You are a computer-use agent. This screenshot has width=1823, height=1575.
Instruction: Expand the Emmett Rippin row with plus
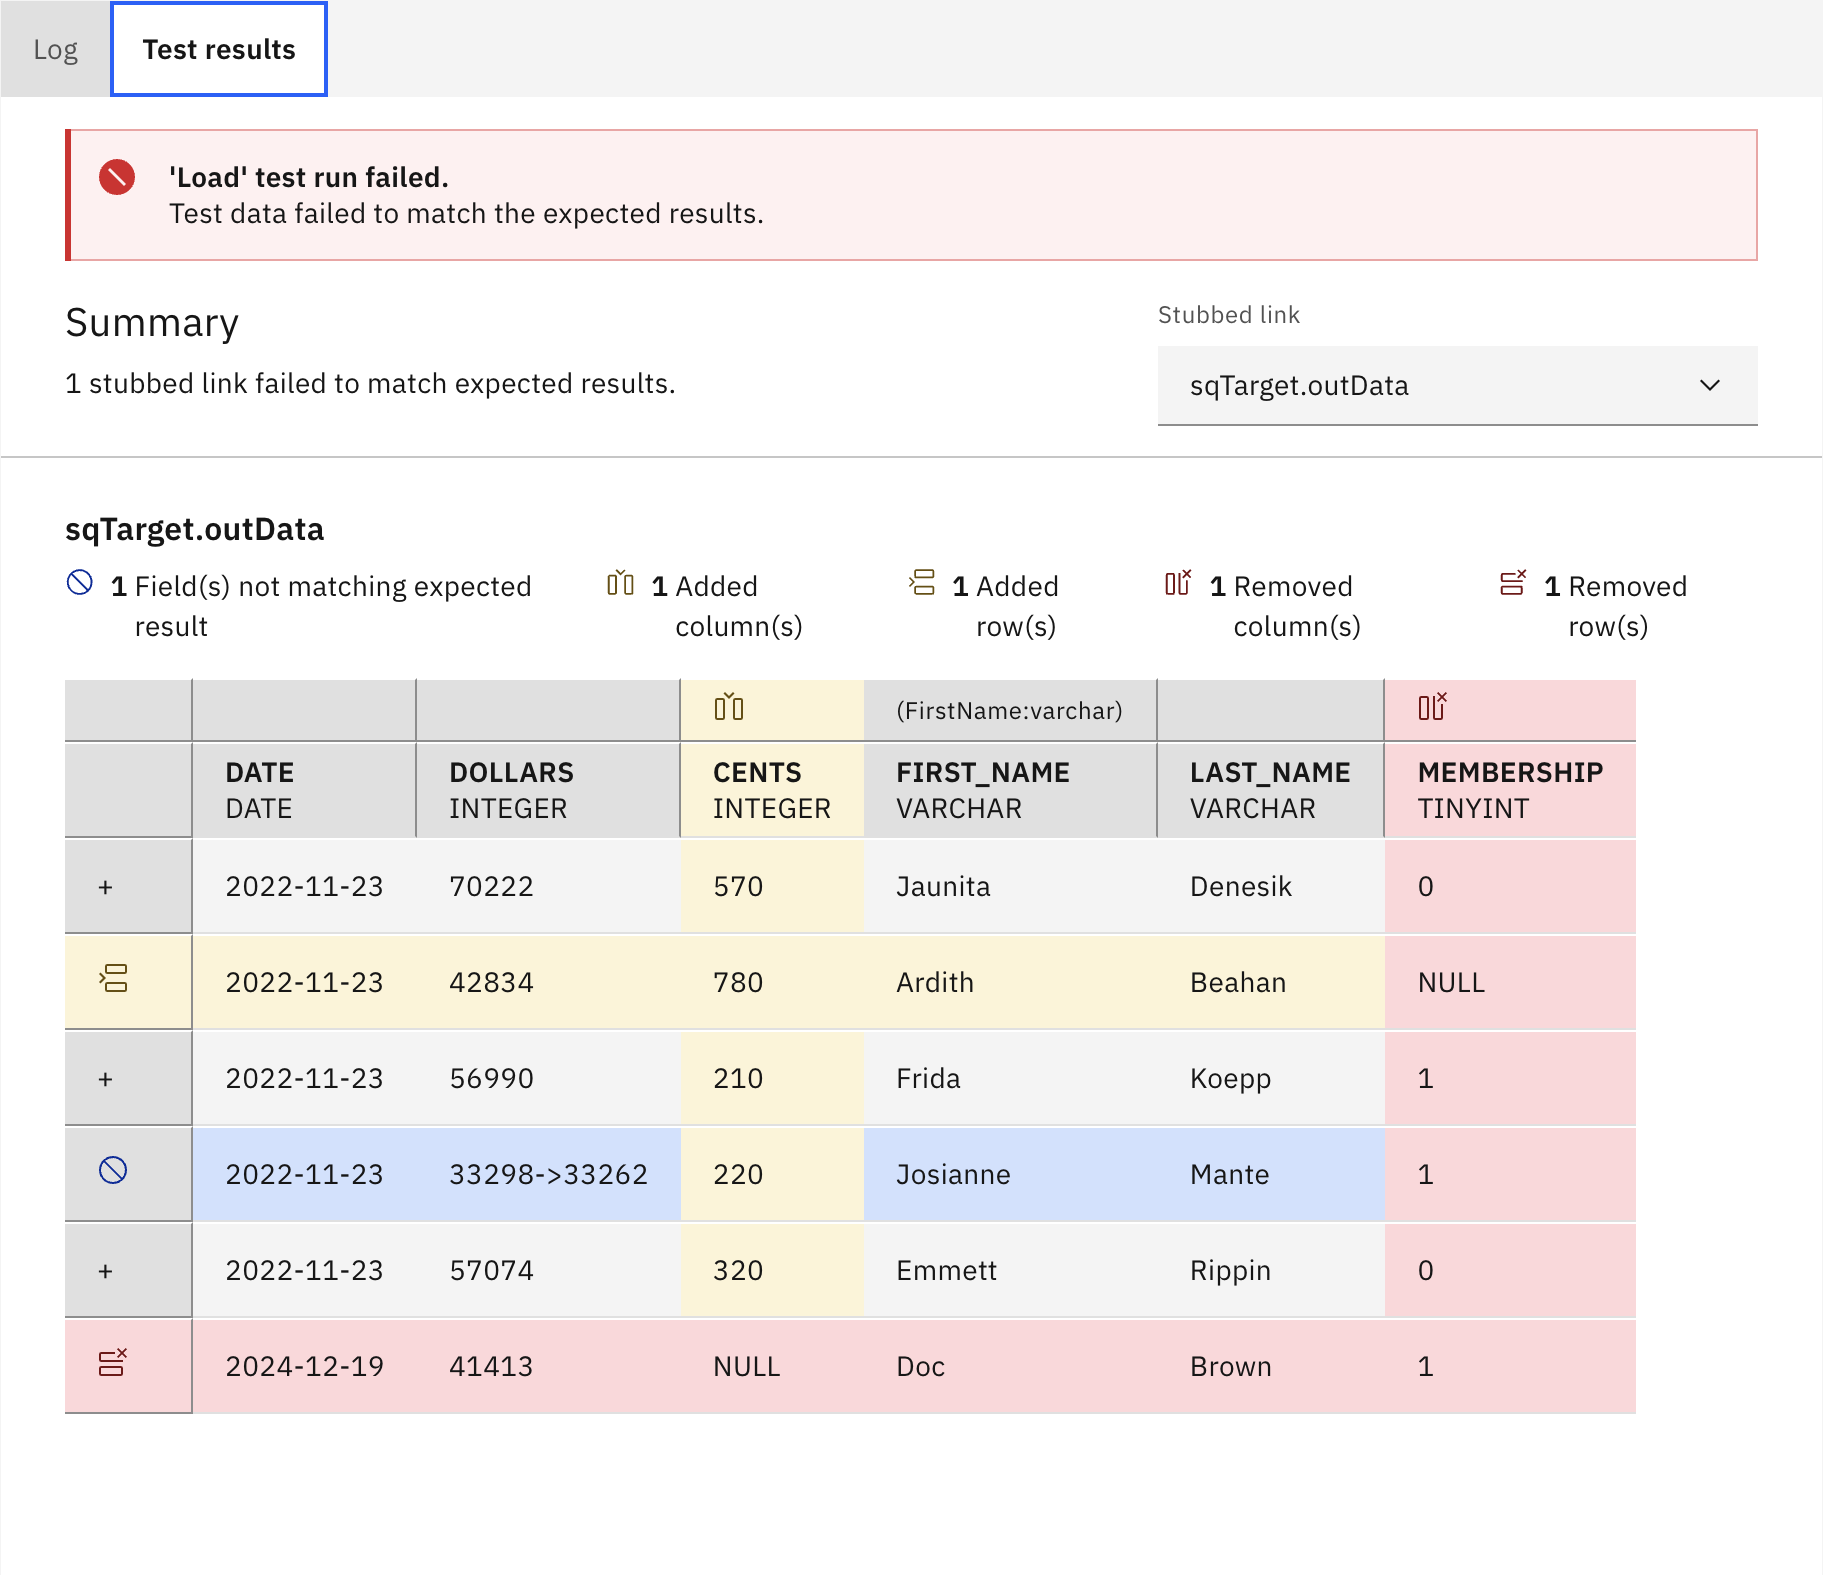point(106,1271)
